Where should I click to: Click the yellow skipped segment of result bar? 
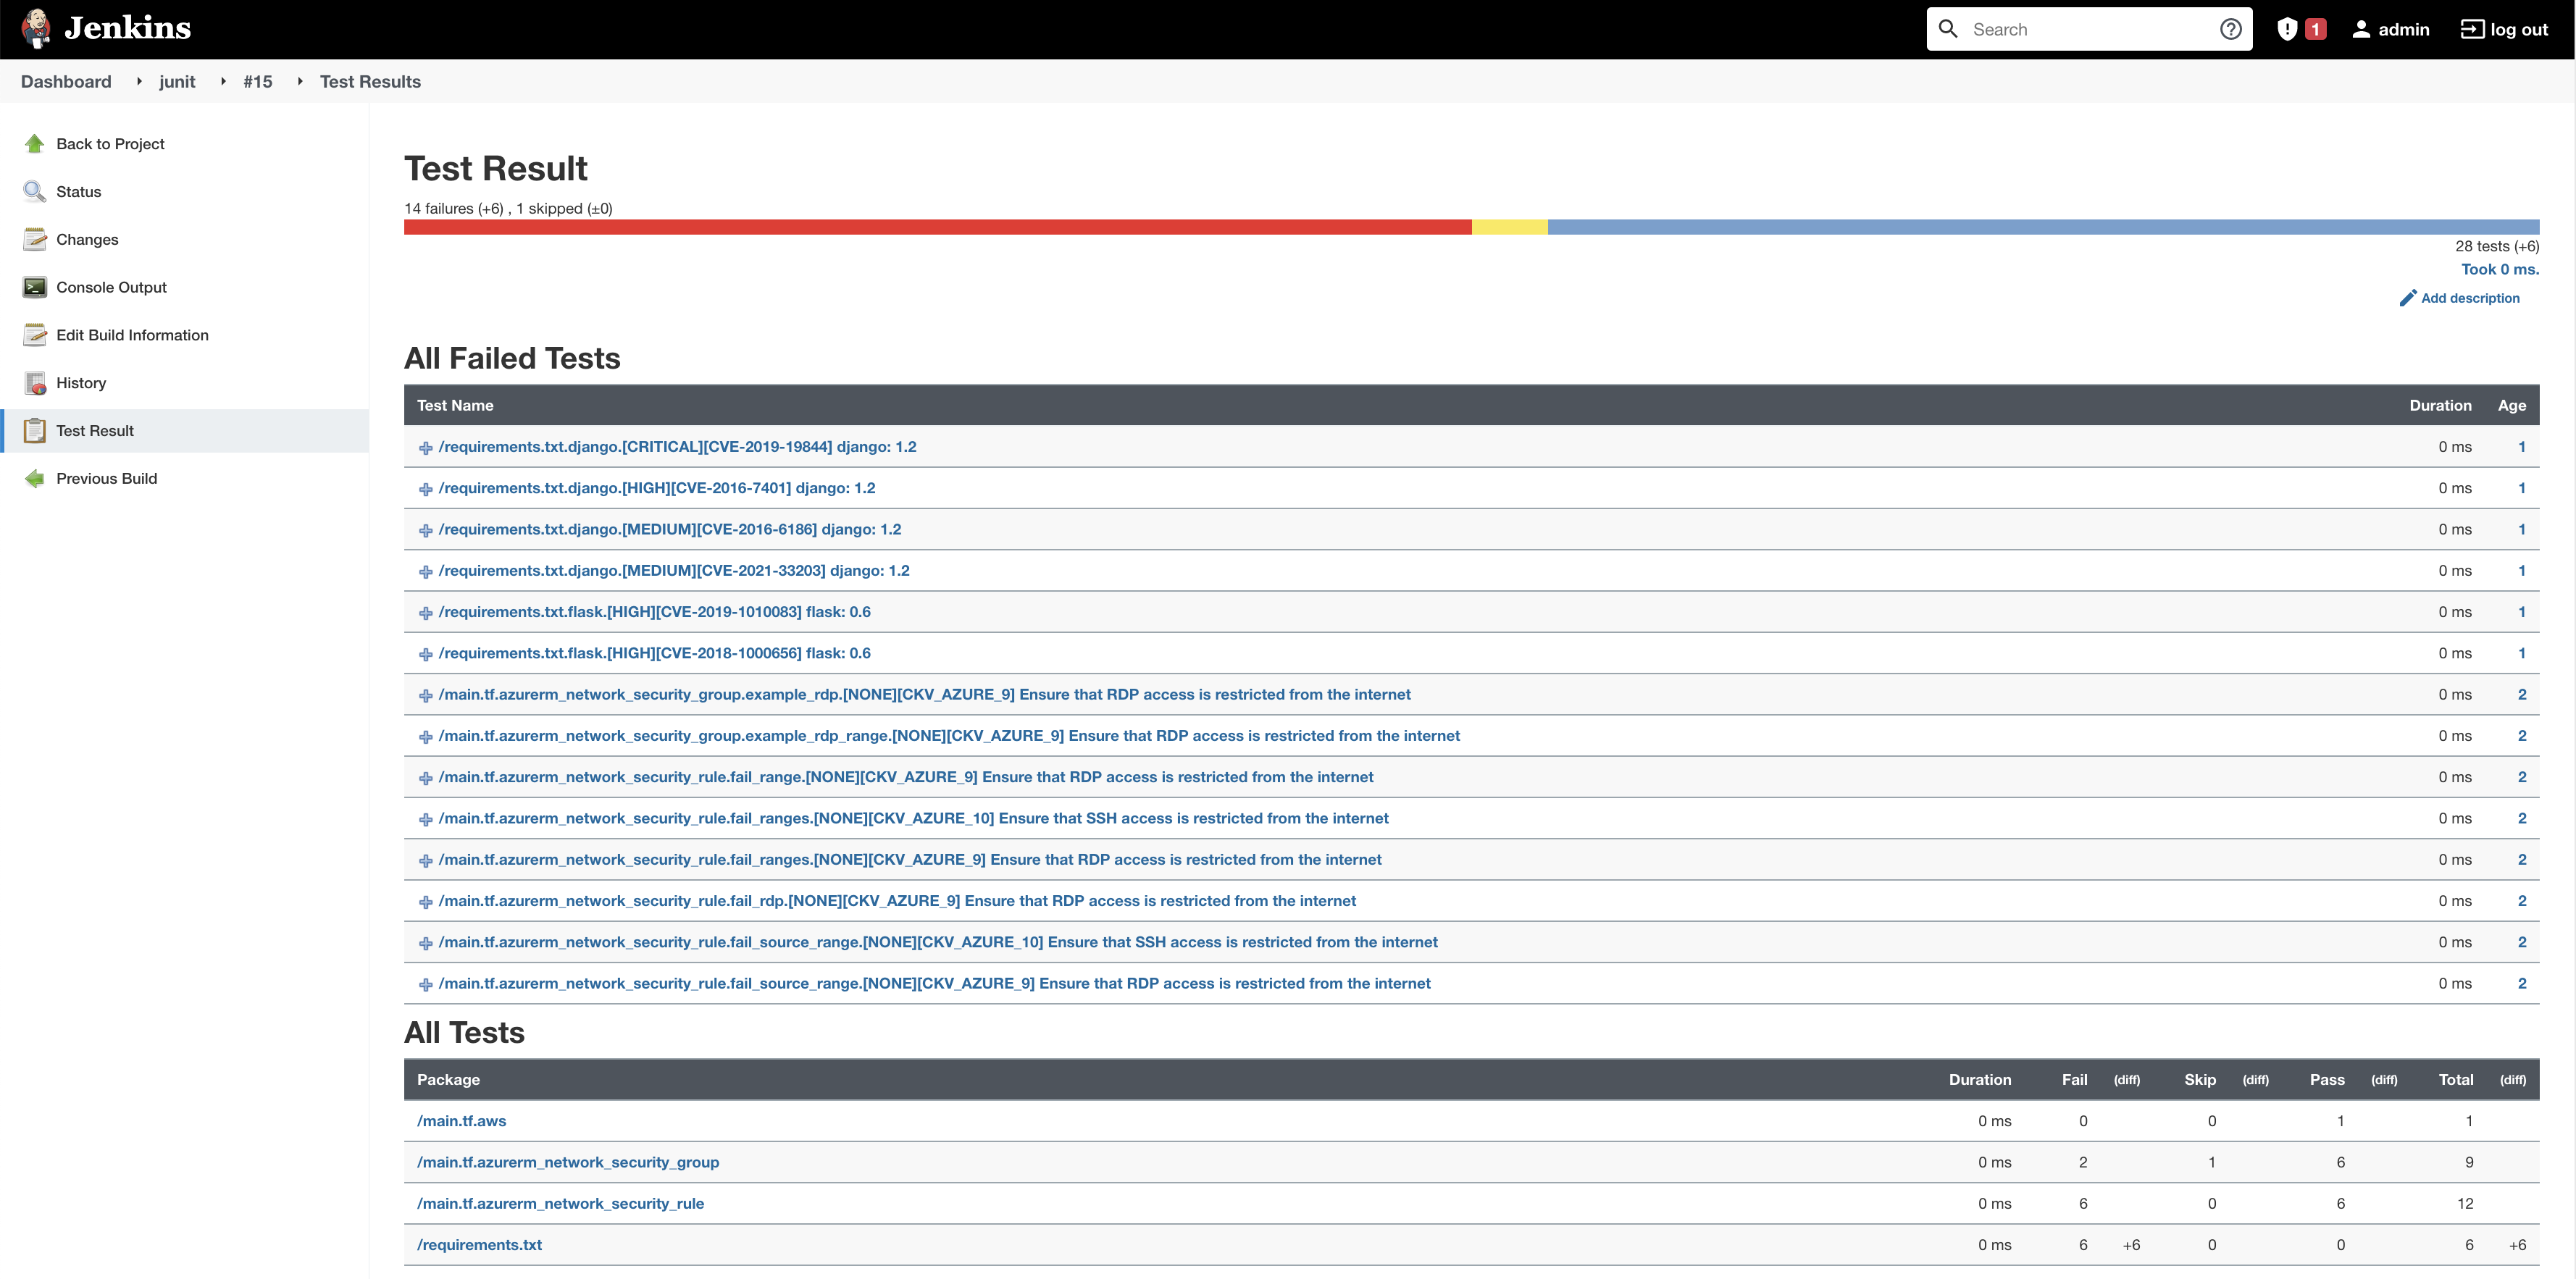[1509, 227]
